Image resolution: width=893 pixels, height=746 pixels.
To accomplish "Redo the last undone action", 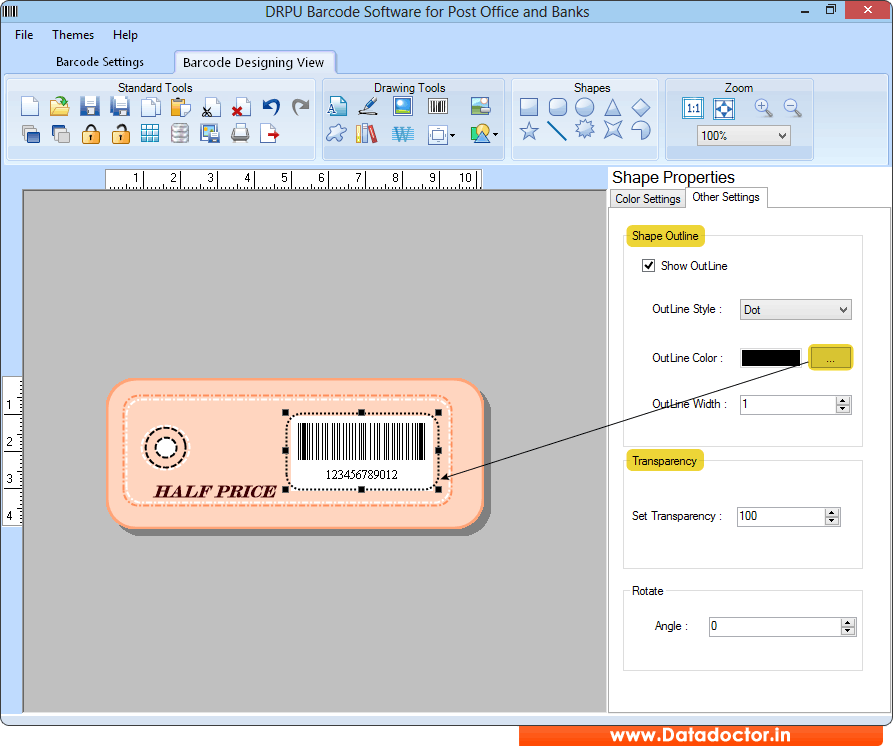I will click(x=301, y=106).
